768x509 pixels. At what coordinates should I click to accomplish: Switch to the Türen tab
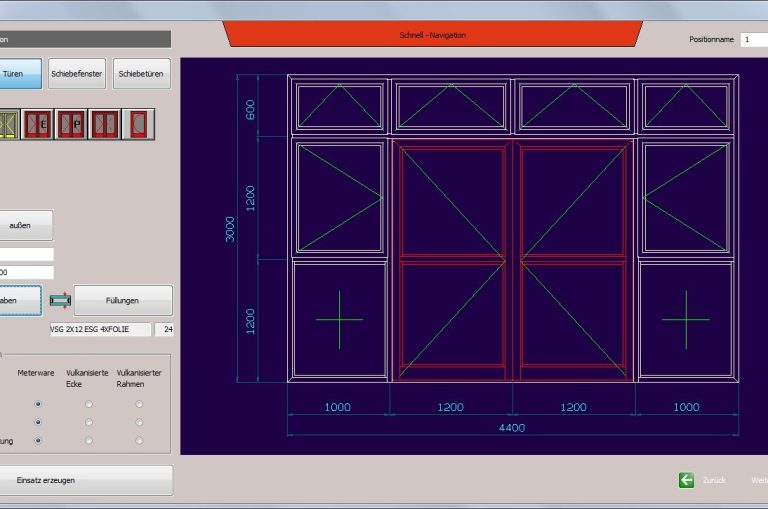[x=20, y=73]
